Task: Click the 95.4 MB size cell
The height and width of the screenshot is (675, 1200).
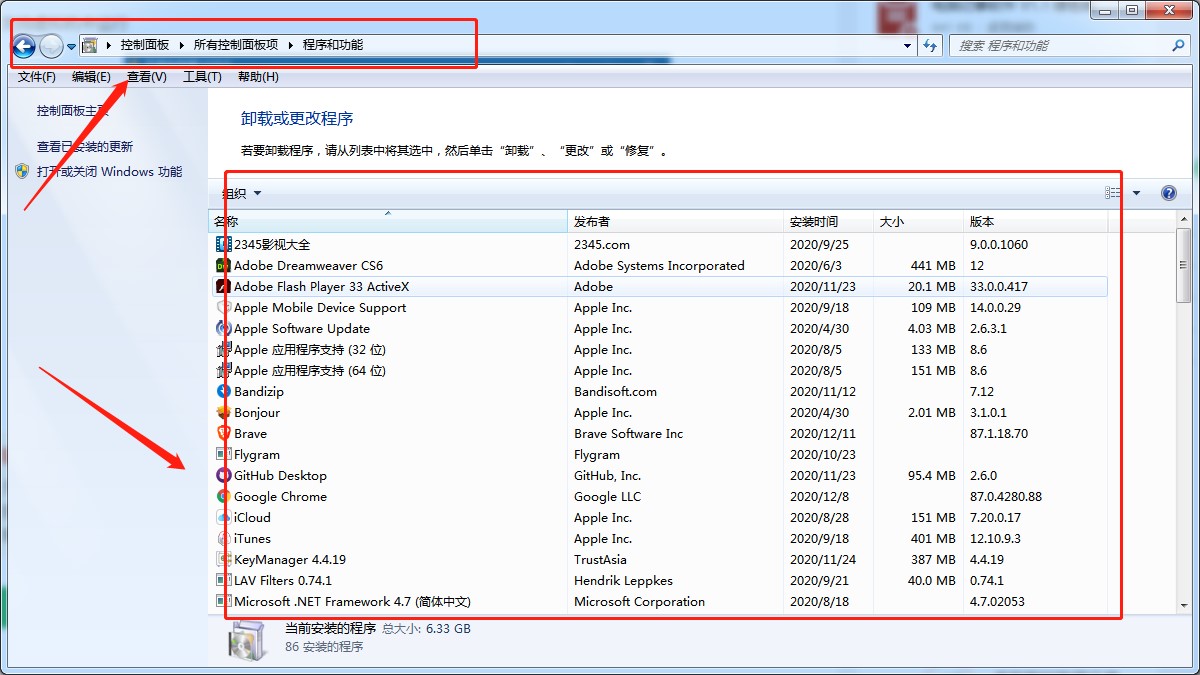Action: tap(932, 475)
